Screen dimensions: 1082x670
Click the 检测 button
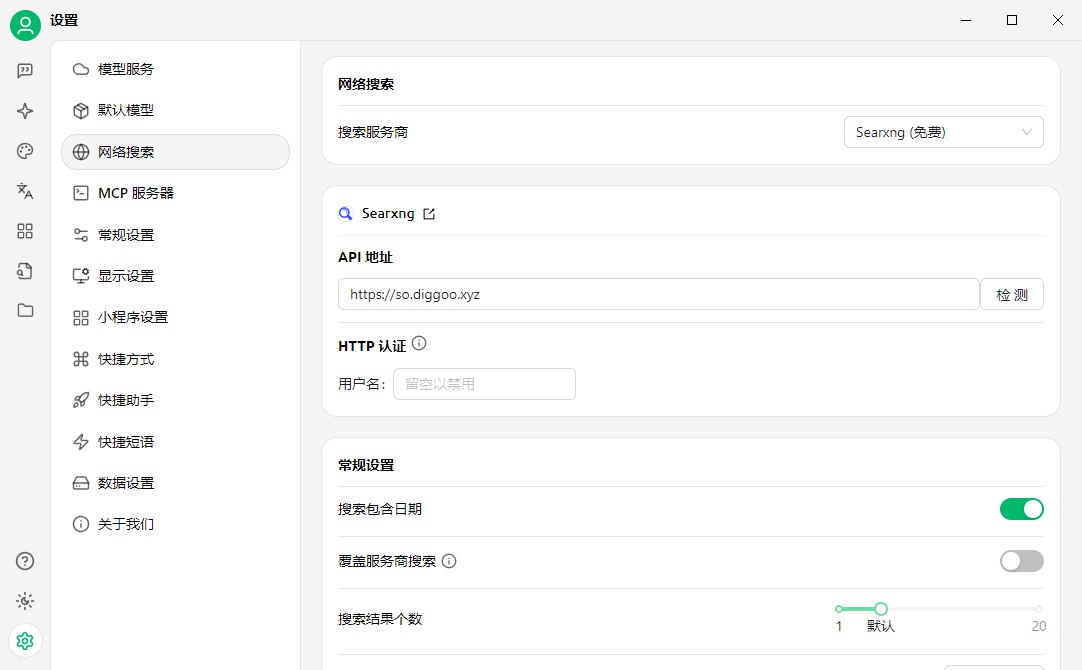click(1012, 295)
